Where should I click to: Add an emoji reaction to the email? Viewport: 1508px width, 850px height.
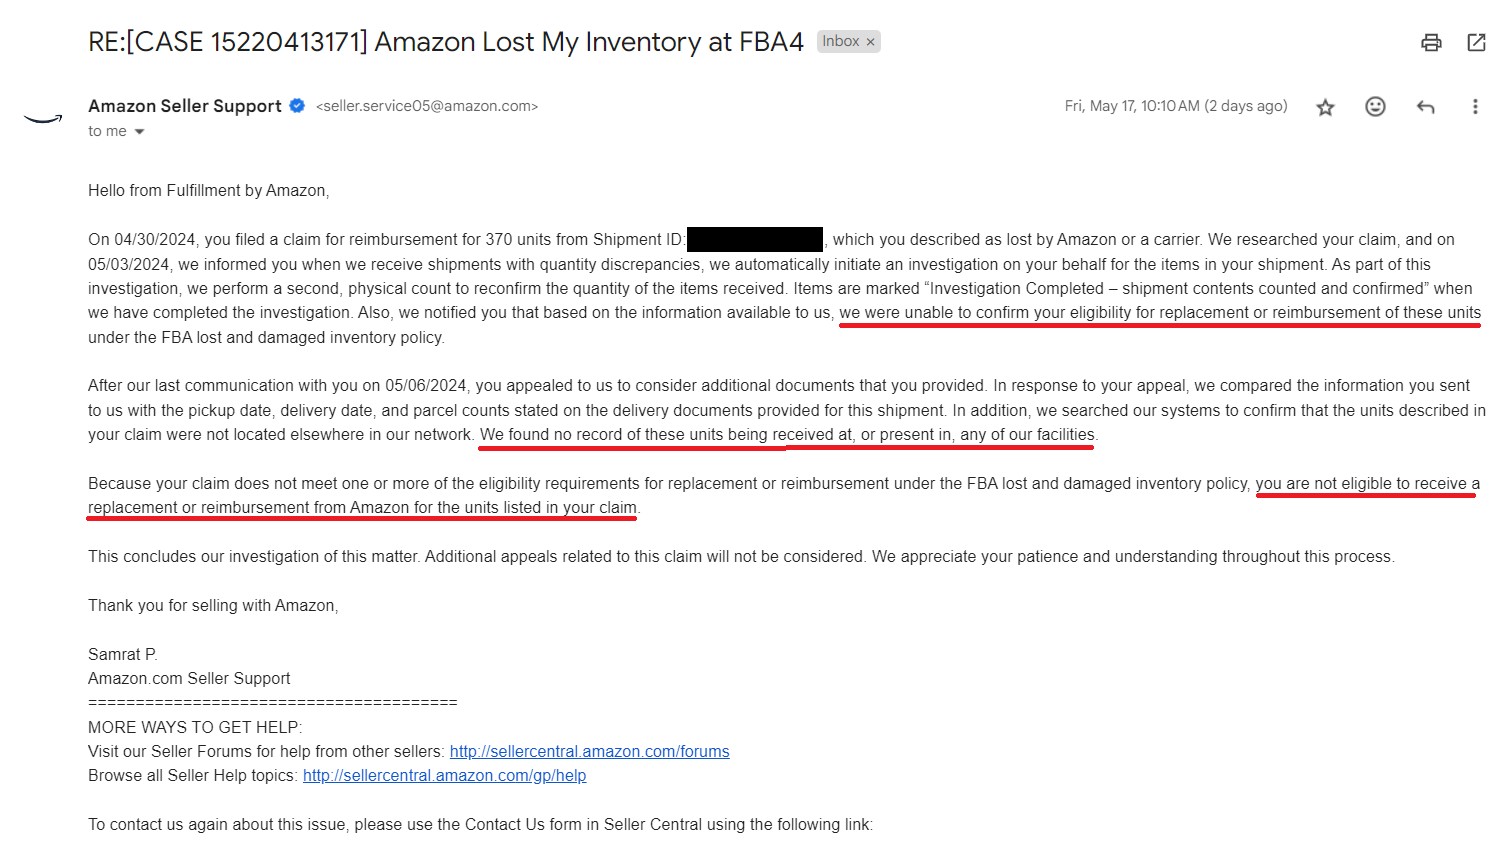tap(1375, 106)
